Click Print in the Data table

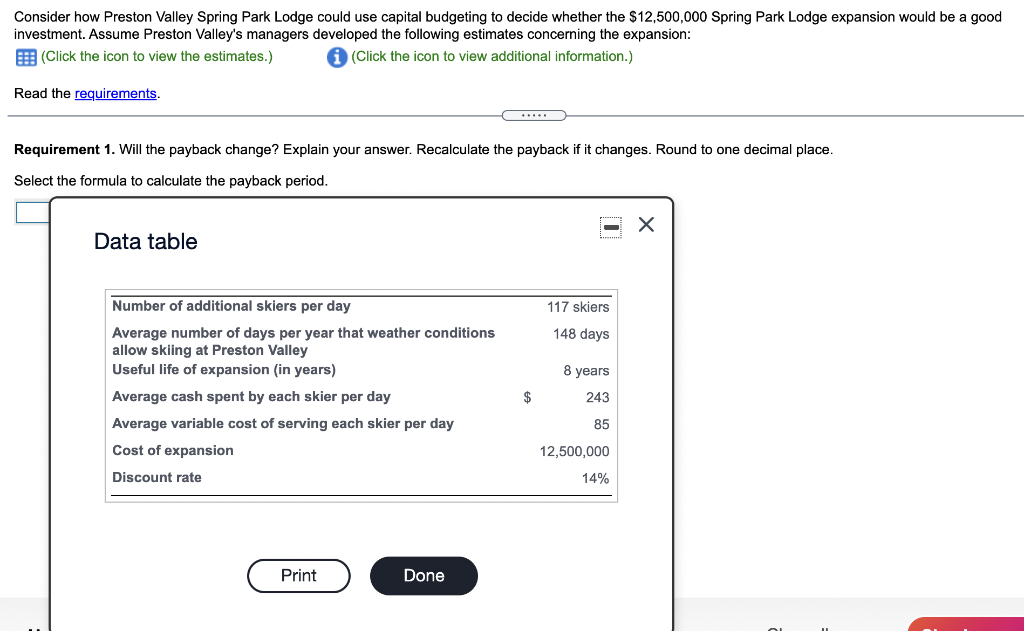(x=298, y=576)
